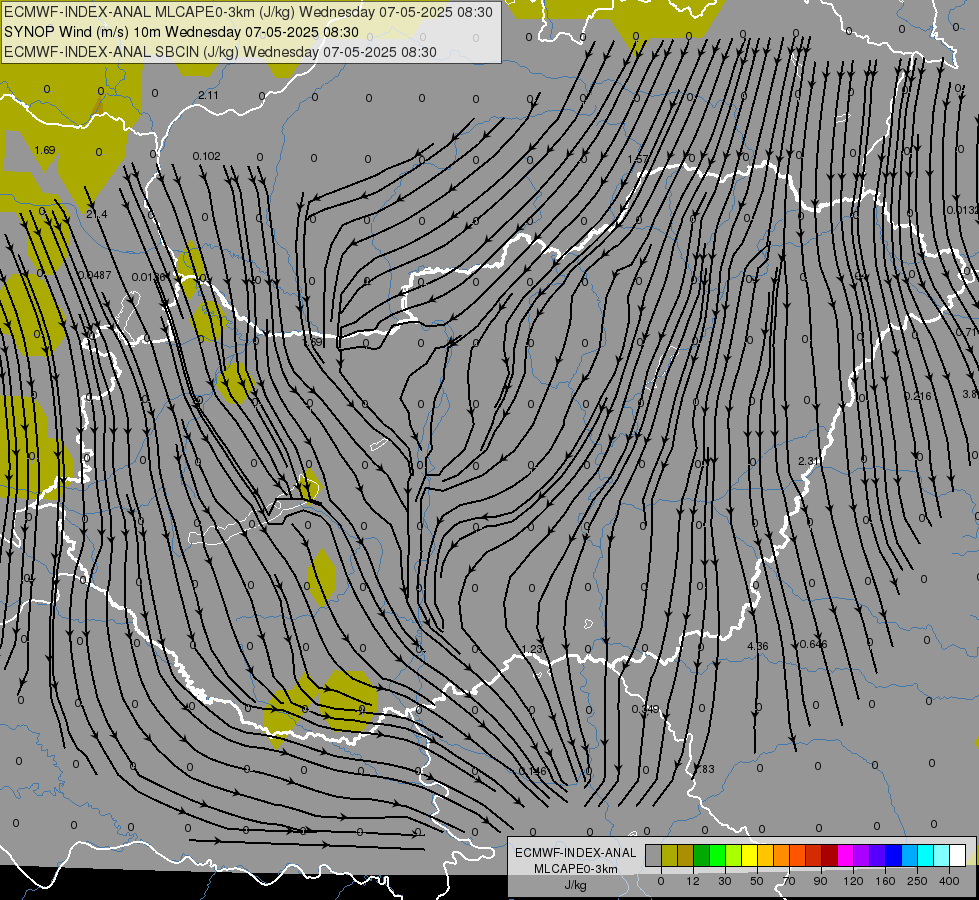Click the J/kg unit label in legend
Viewport: 979px width, 900px height.
coord(575,885)
